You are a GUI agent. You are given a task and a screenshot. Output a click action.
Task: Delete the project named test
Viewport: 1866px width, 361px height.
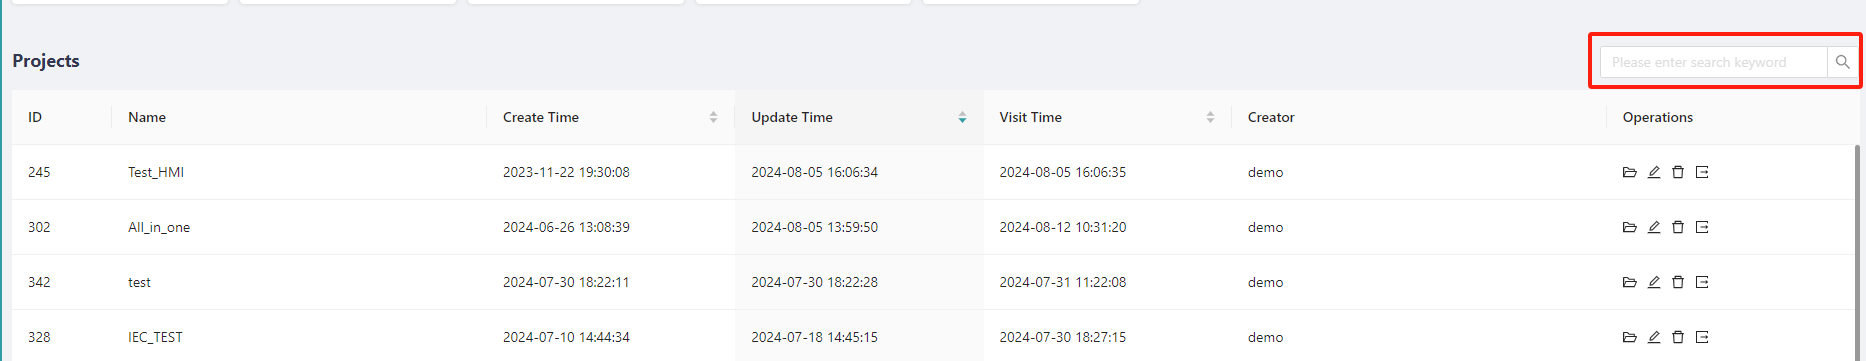click(1678, 282)
